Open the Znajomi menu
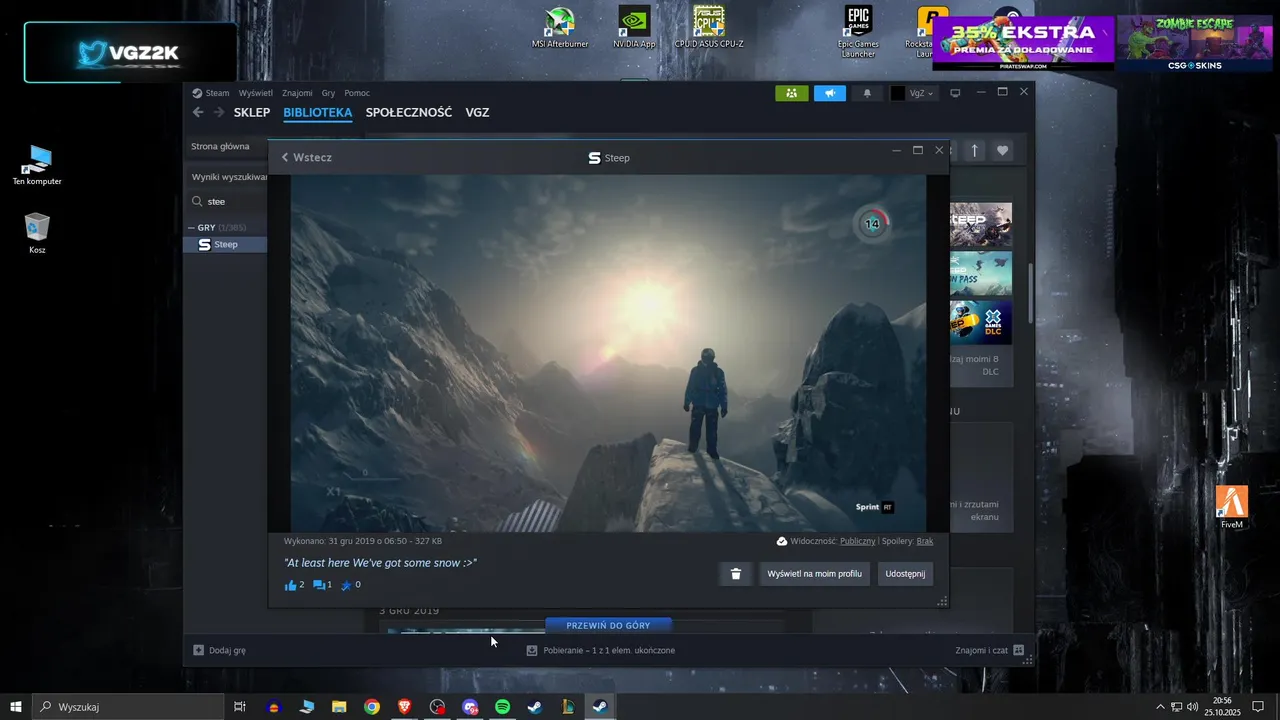Viewport: 1280px width, 720px height. tap(297, 93)
